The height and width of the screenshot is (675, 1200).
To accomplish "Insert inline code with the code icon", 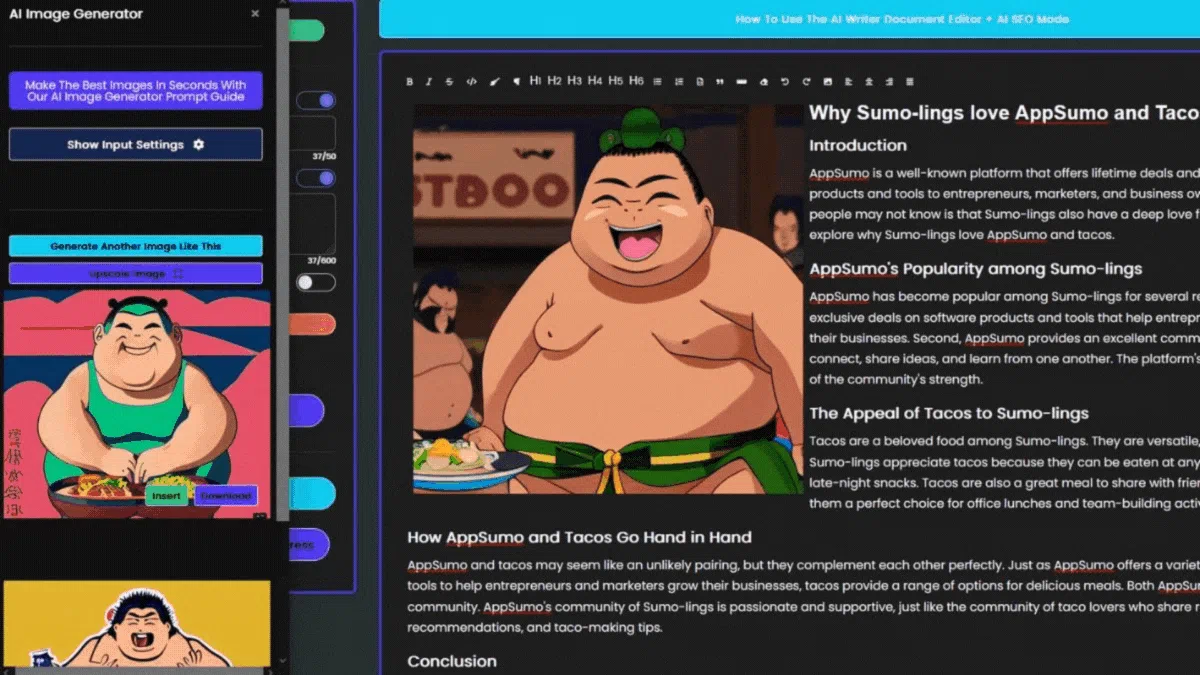I will [x=471, y=81].
